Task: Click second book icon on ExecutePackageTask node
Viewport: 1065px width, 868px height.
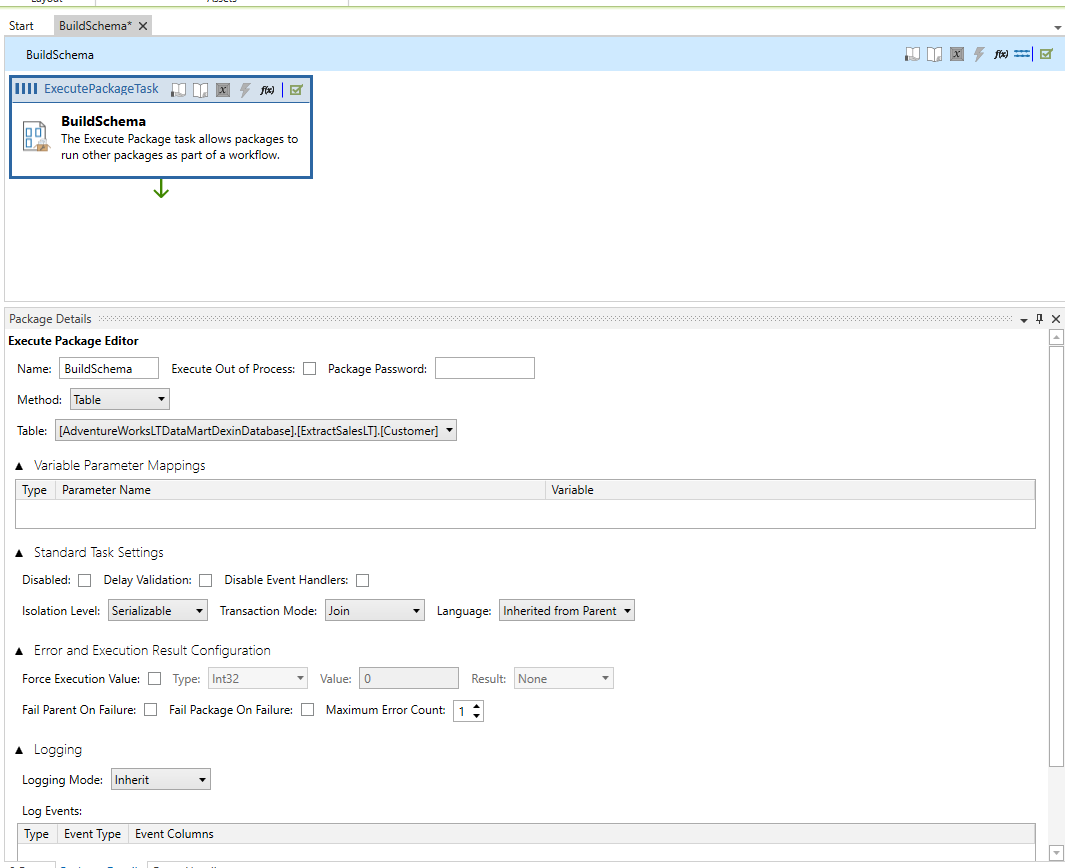Action: [x=200, y=90]
